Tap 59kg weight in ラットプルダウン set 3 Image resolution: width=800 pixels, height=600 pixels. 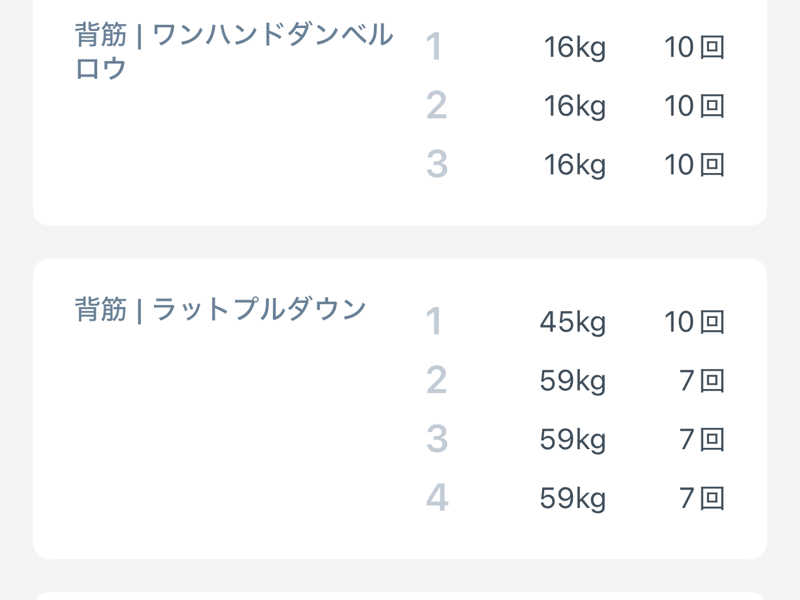pos(572,439)
